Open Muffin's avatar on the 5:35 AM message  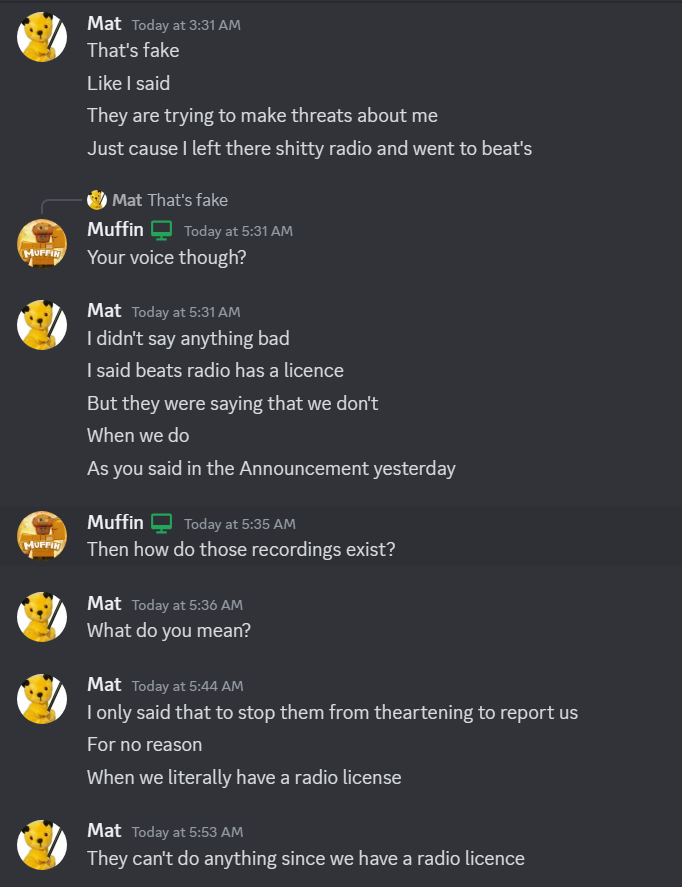pyautogui.click(x=42, y=536)
